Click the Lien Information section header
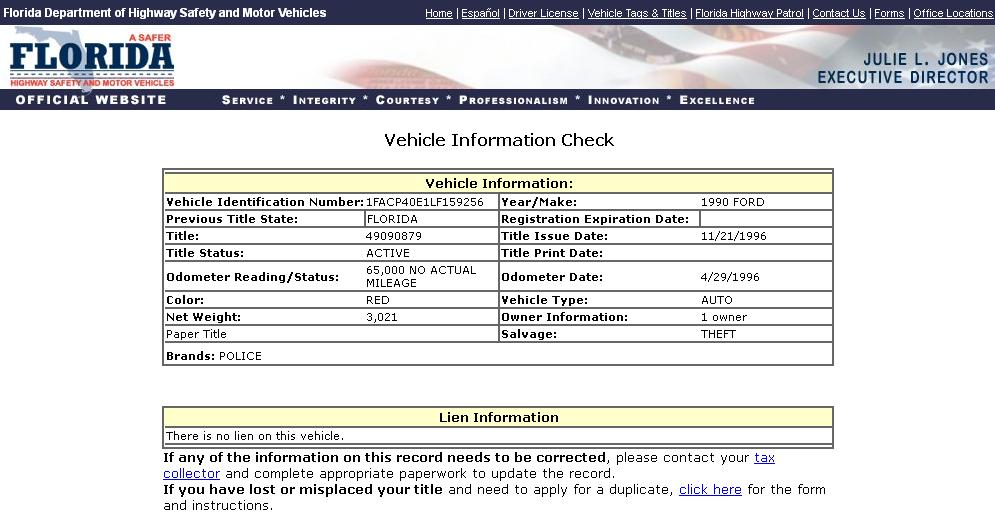This screenshot has width=995, height=532. coord(498,417)
